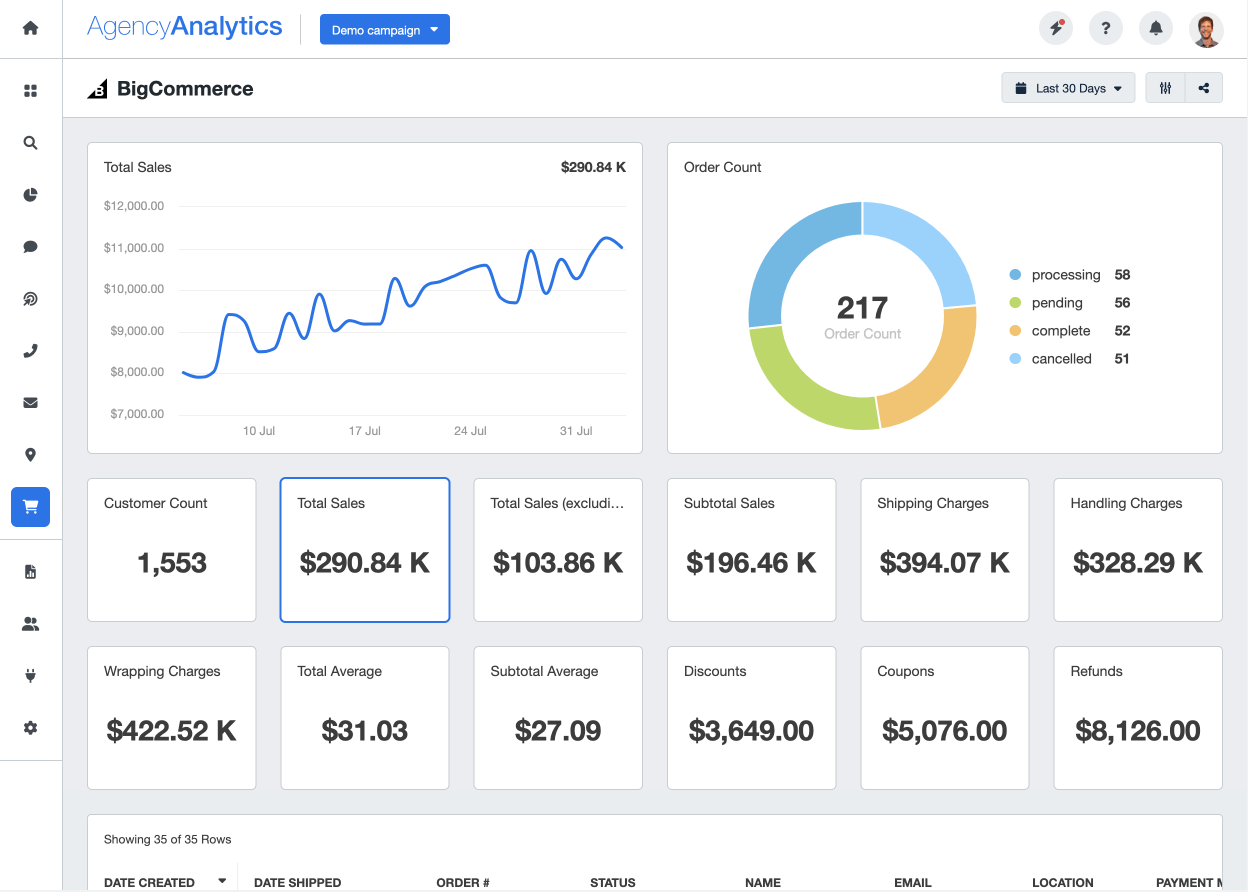Click the LOCATION column header
1248x892 pixels.
tap(1063, 883)
